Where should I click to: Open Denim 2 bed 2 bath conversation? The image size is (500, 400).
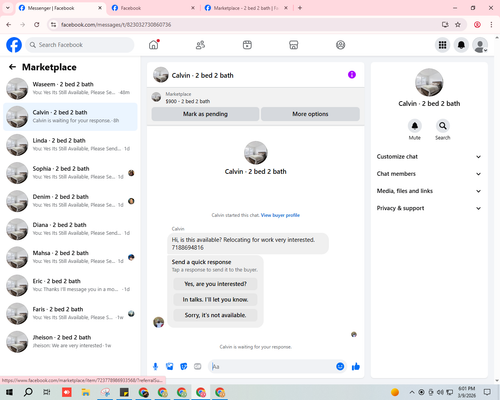pos(70,201)
